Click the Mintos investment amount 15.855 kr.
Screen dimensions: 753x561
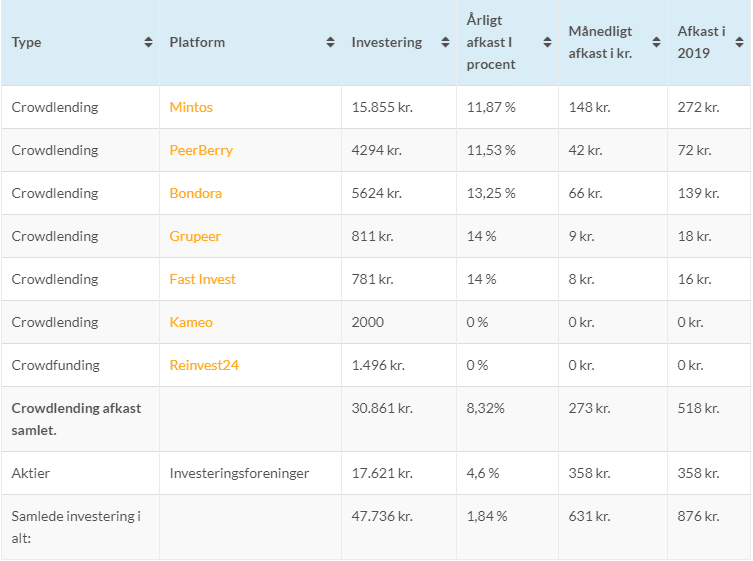[382, 107]
